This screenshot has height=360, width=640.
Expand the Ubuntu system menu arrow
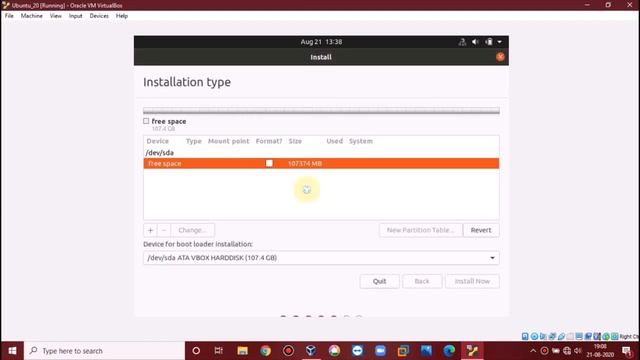pos(500,42)
